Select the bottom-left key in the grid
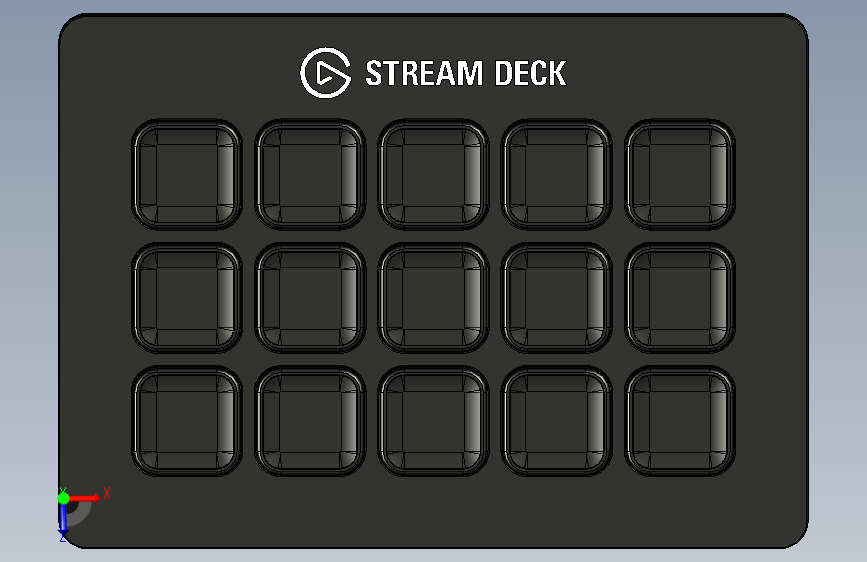Screen dimensions: 867x562 (x=187, y=421)
